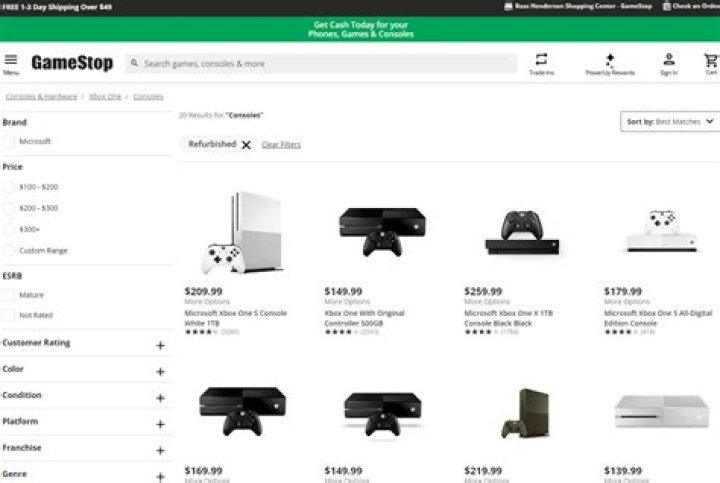Click Microsoft Xbox One X 1TB title

coord(508,318)
